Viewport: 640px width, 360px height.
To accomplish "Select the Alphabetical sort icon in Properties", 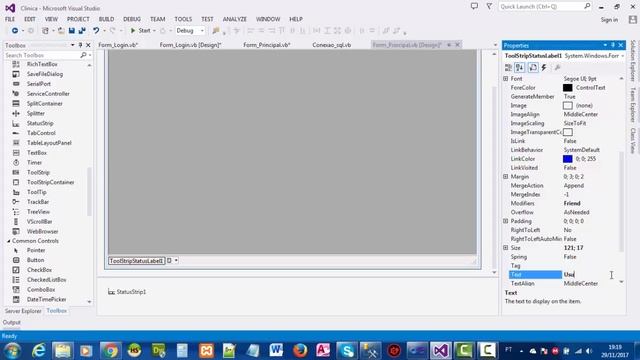I will [519, 68].
